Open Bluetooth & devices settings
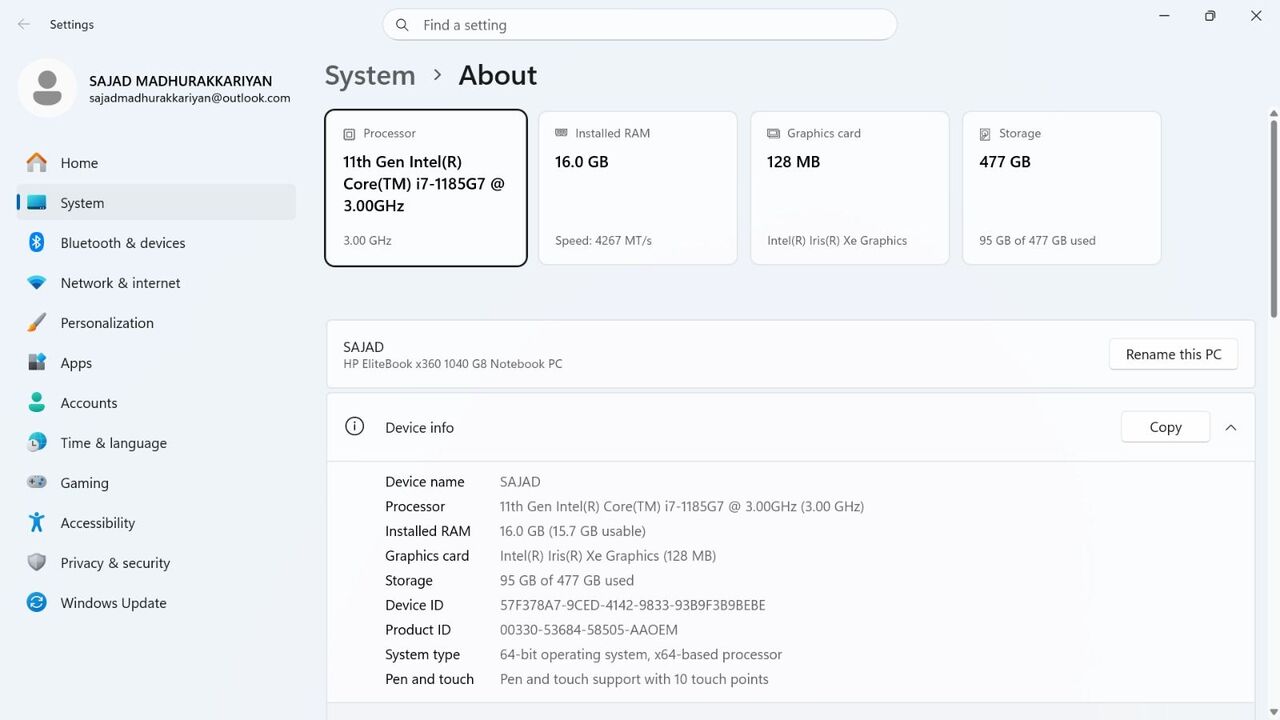 coord(157,242)
